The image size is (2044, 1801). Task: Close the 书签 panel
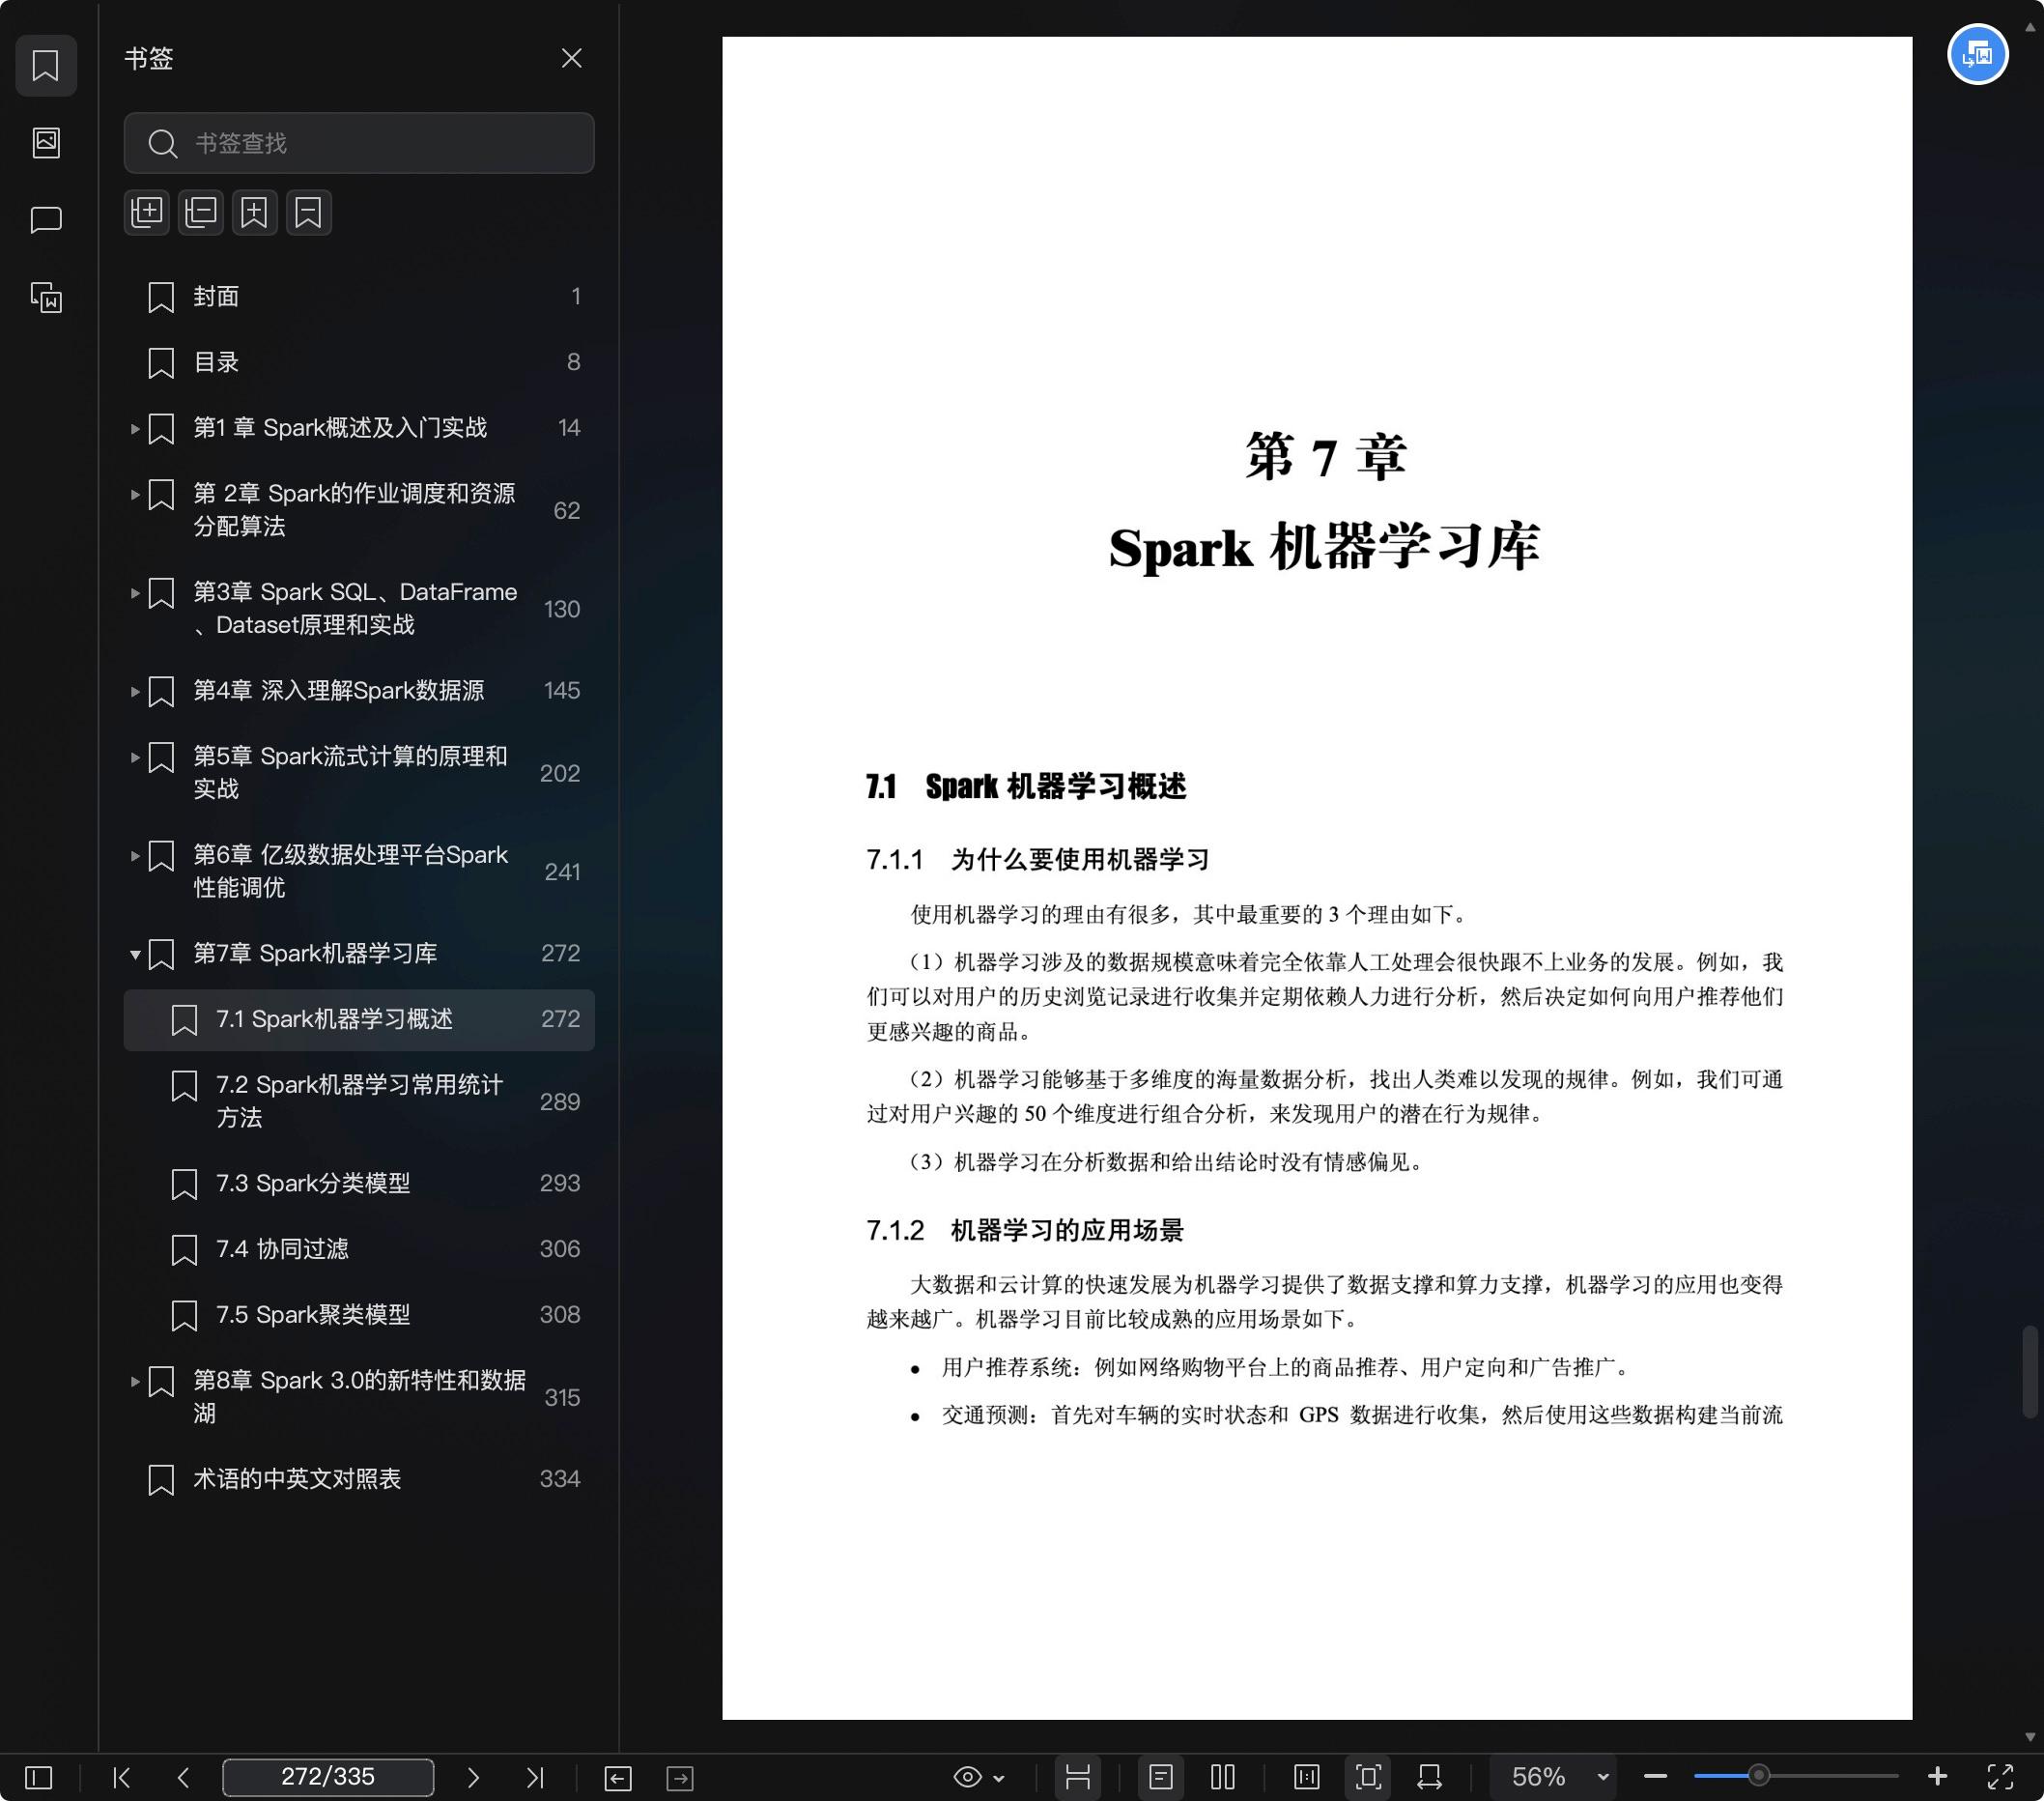(x=571, y=59)
